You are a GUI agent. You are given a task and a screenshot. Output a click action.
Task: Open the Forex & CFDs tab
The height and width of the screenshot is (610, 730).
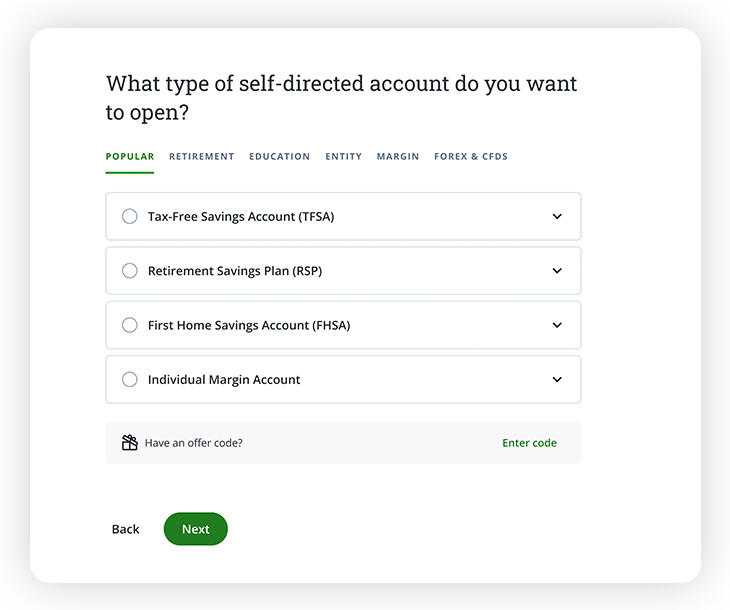(471, 157)
